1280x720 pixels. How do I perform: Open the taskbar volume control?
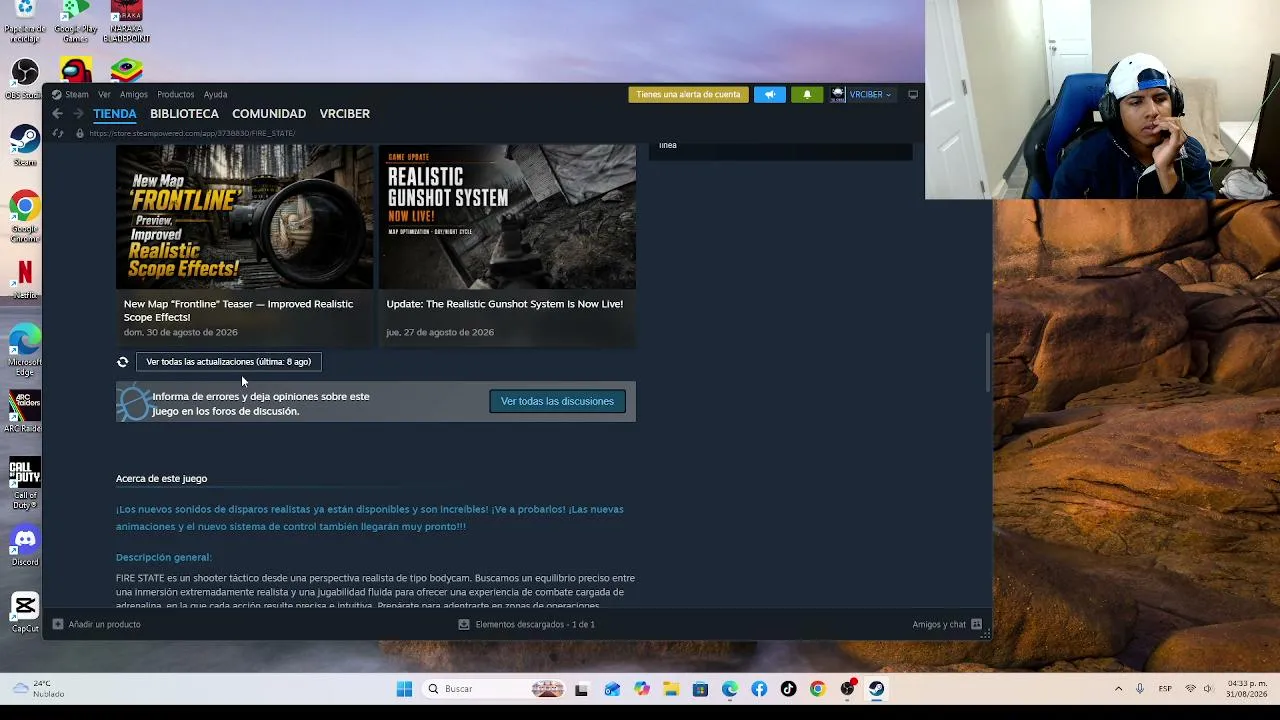click(1208, 689)
